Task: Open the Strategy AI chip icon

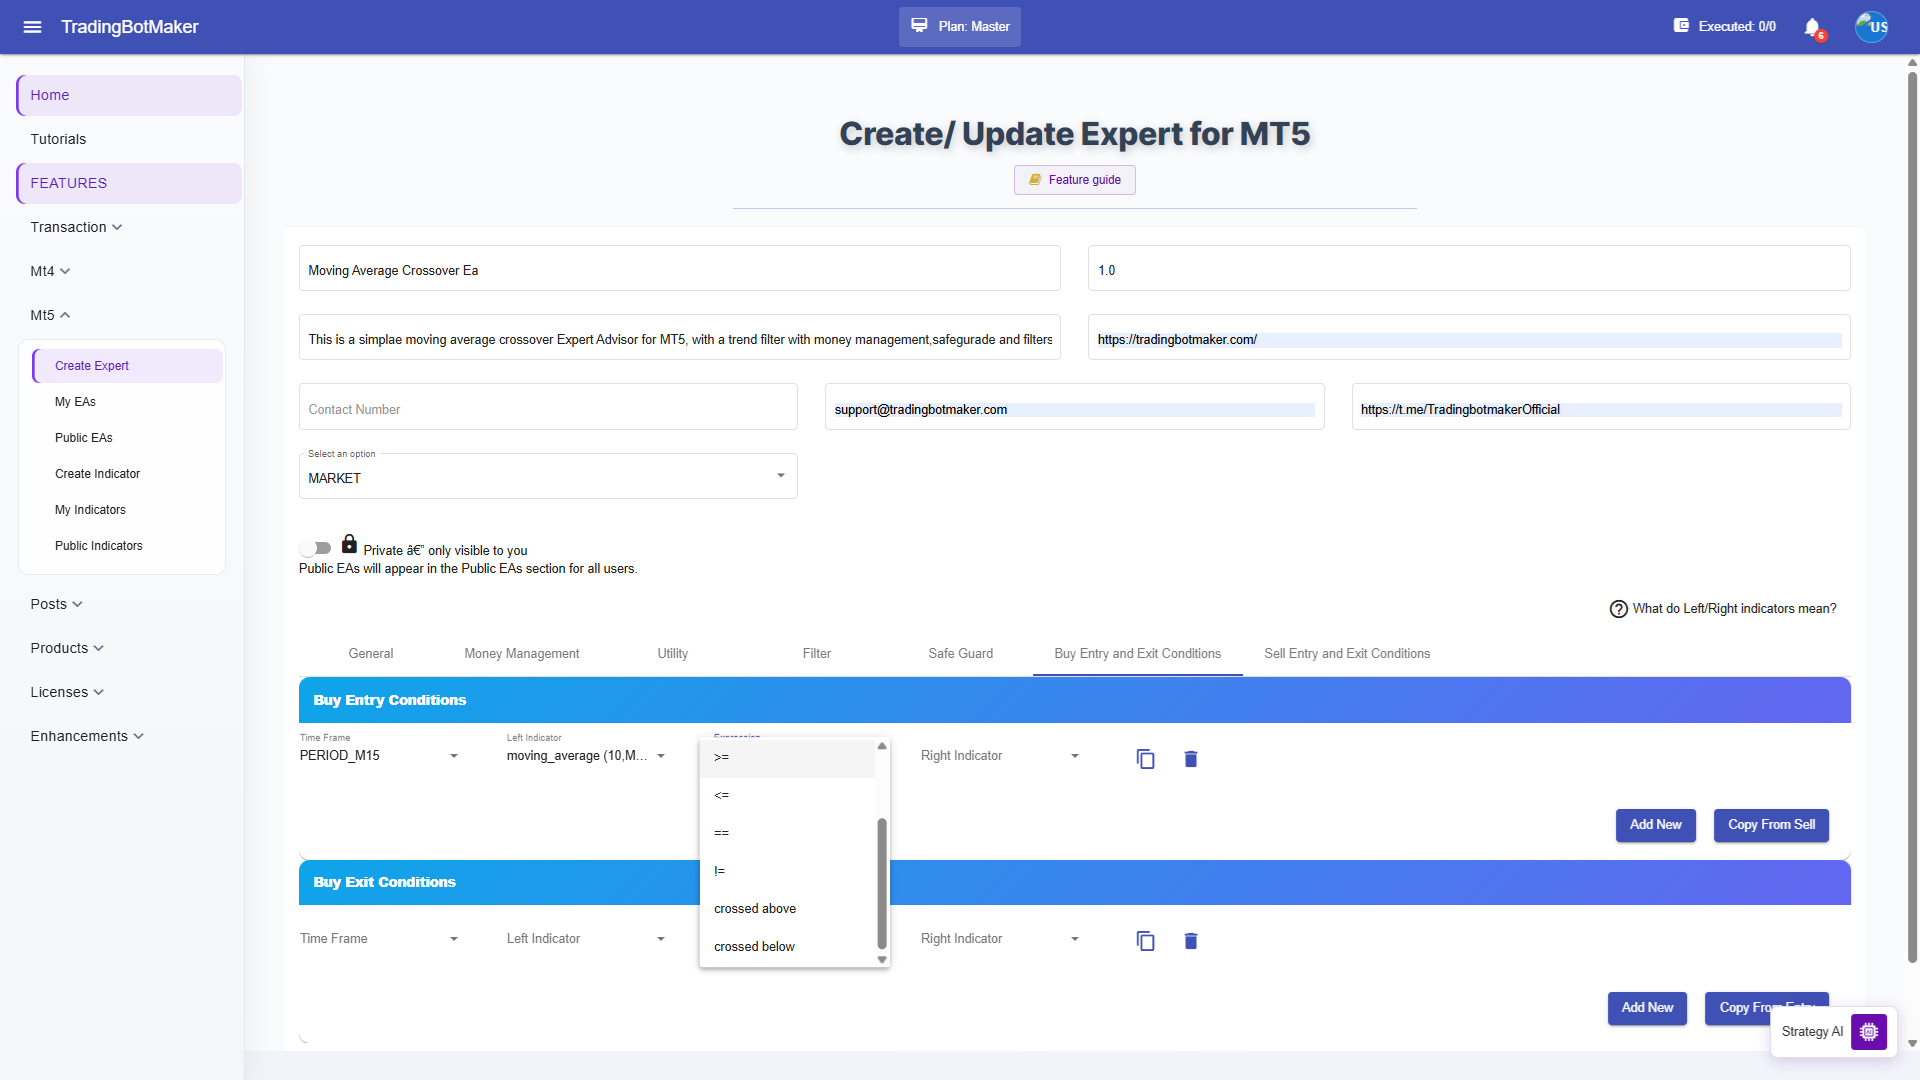Action: click(1868, 1031)
